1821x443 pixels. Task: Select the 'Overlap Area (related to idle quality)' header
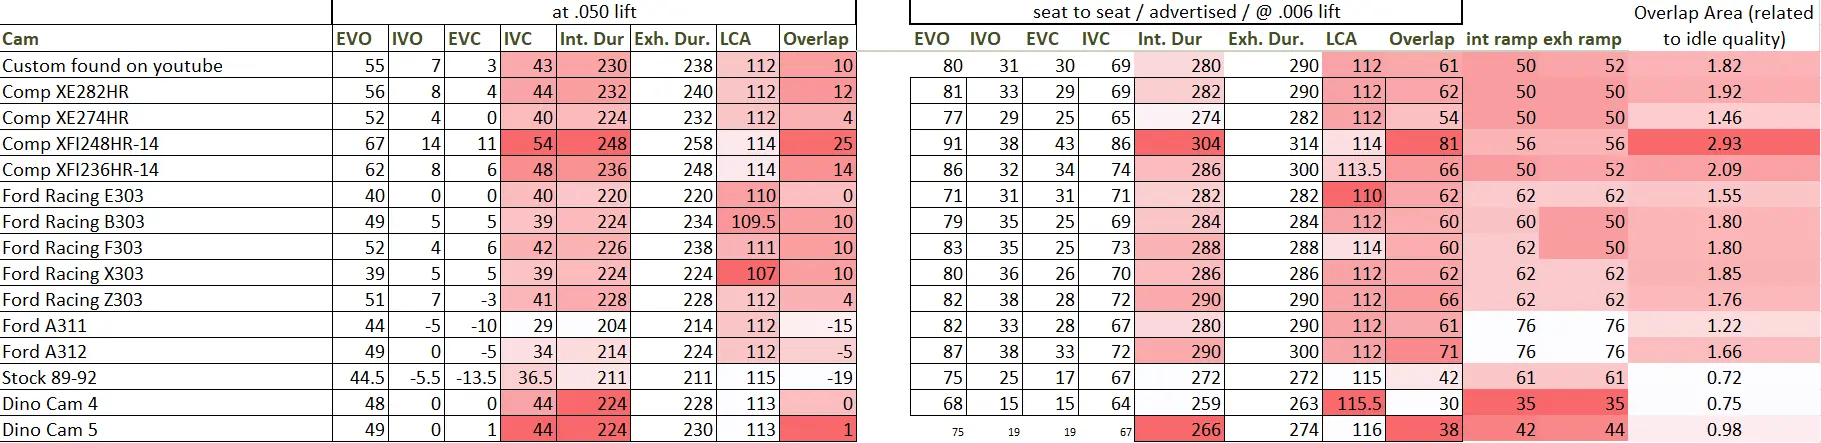tap(1723, 26)
